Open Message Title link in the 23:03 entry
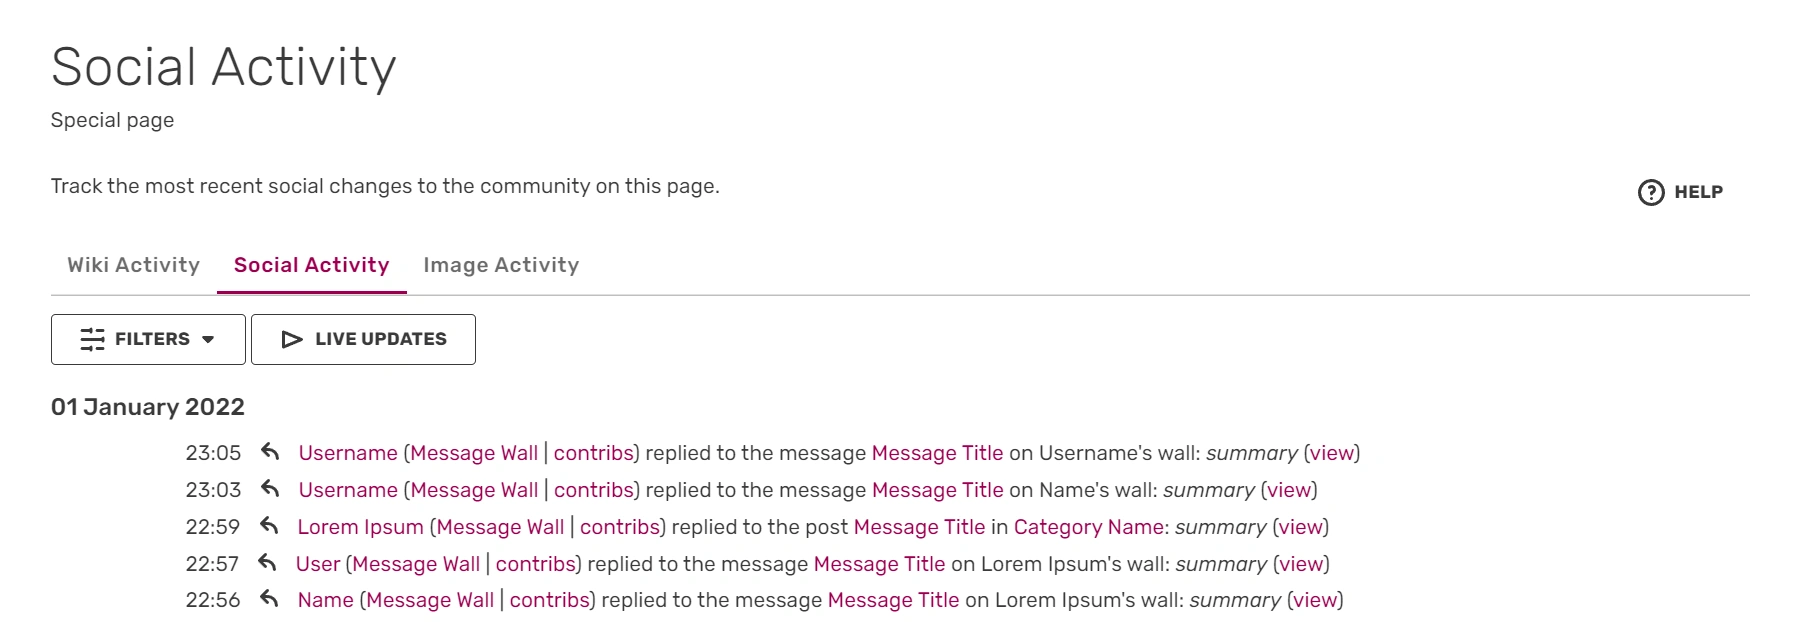1801x622 pixels. pos(937,490)
